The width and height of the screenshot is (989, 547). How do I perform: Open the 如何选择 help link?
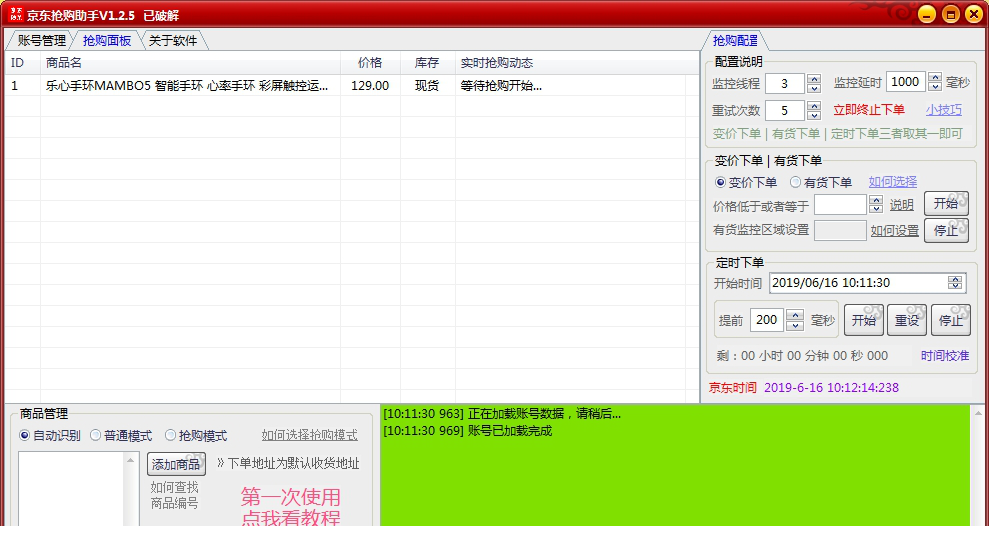tap(892, 182)
